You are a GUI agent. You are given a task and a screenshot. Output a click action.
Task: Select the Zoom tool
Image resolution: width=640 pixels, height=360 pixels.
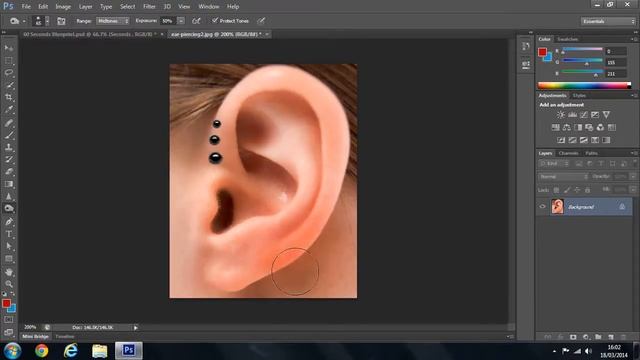[9, 284]
